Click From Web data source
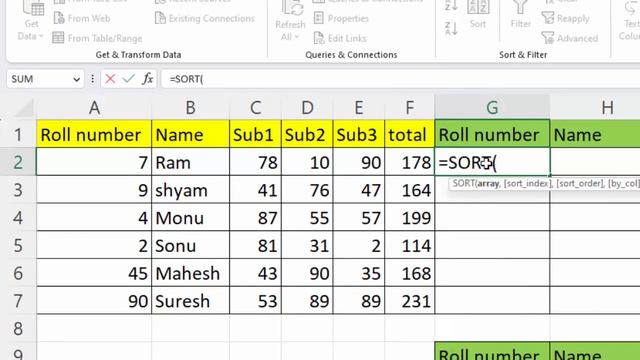This screenshot has width=640, height=360. 82,18
